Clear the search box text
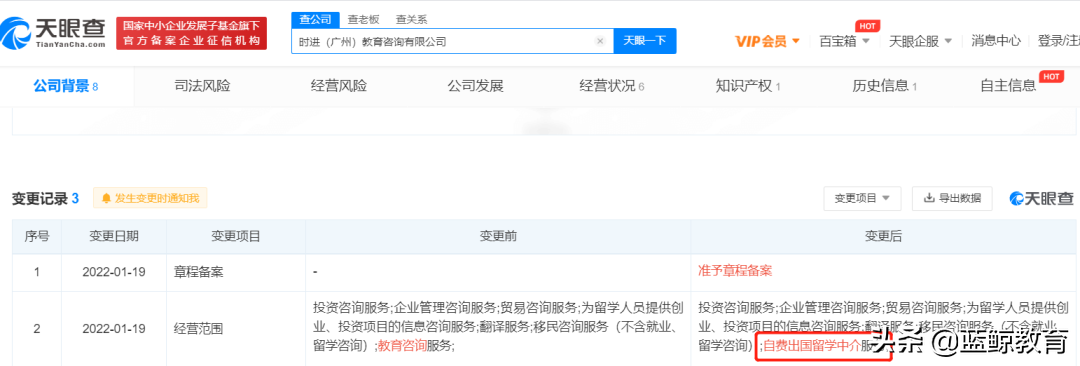This screenshot has height=366, width=1080. pos(599,41)
